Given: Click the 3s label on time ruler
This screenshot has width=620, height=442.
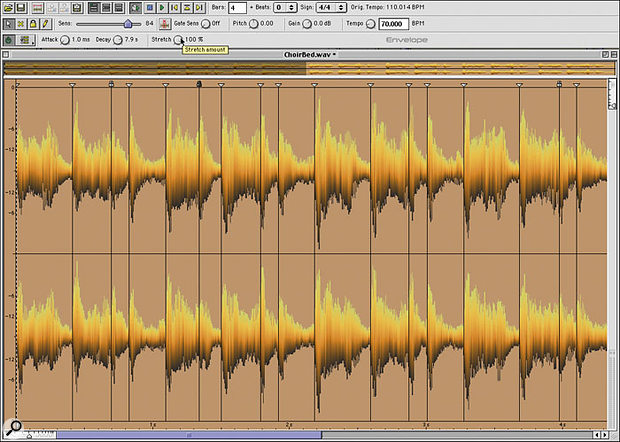Looking at the screenshot, I should pyautogui.click(x=425, y=425).
